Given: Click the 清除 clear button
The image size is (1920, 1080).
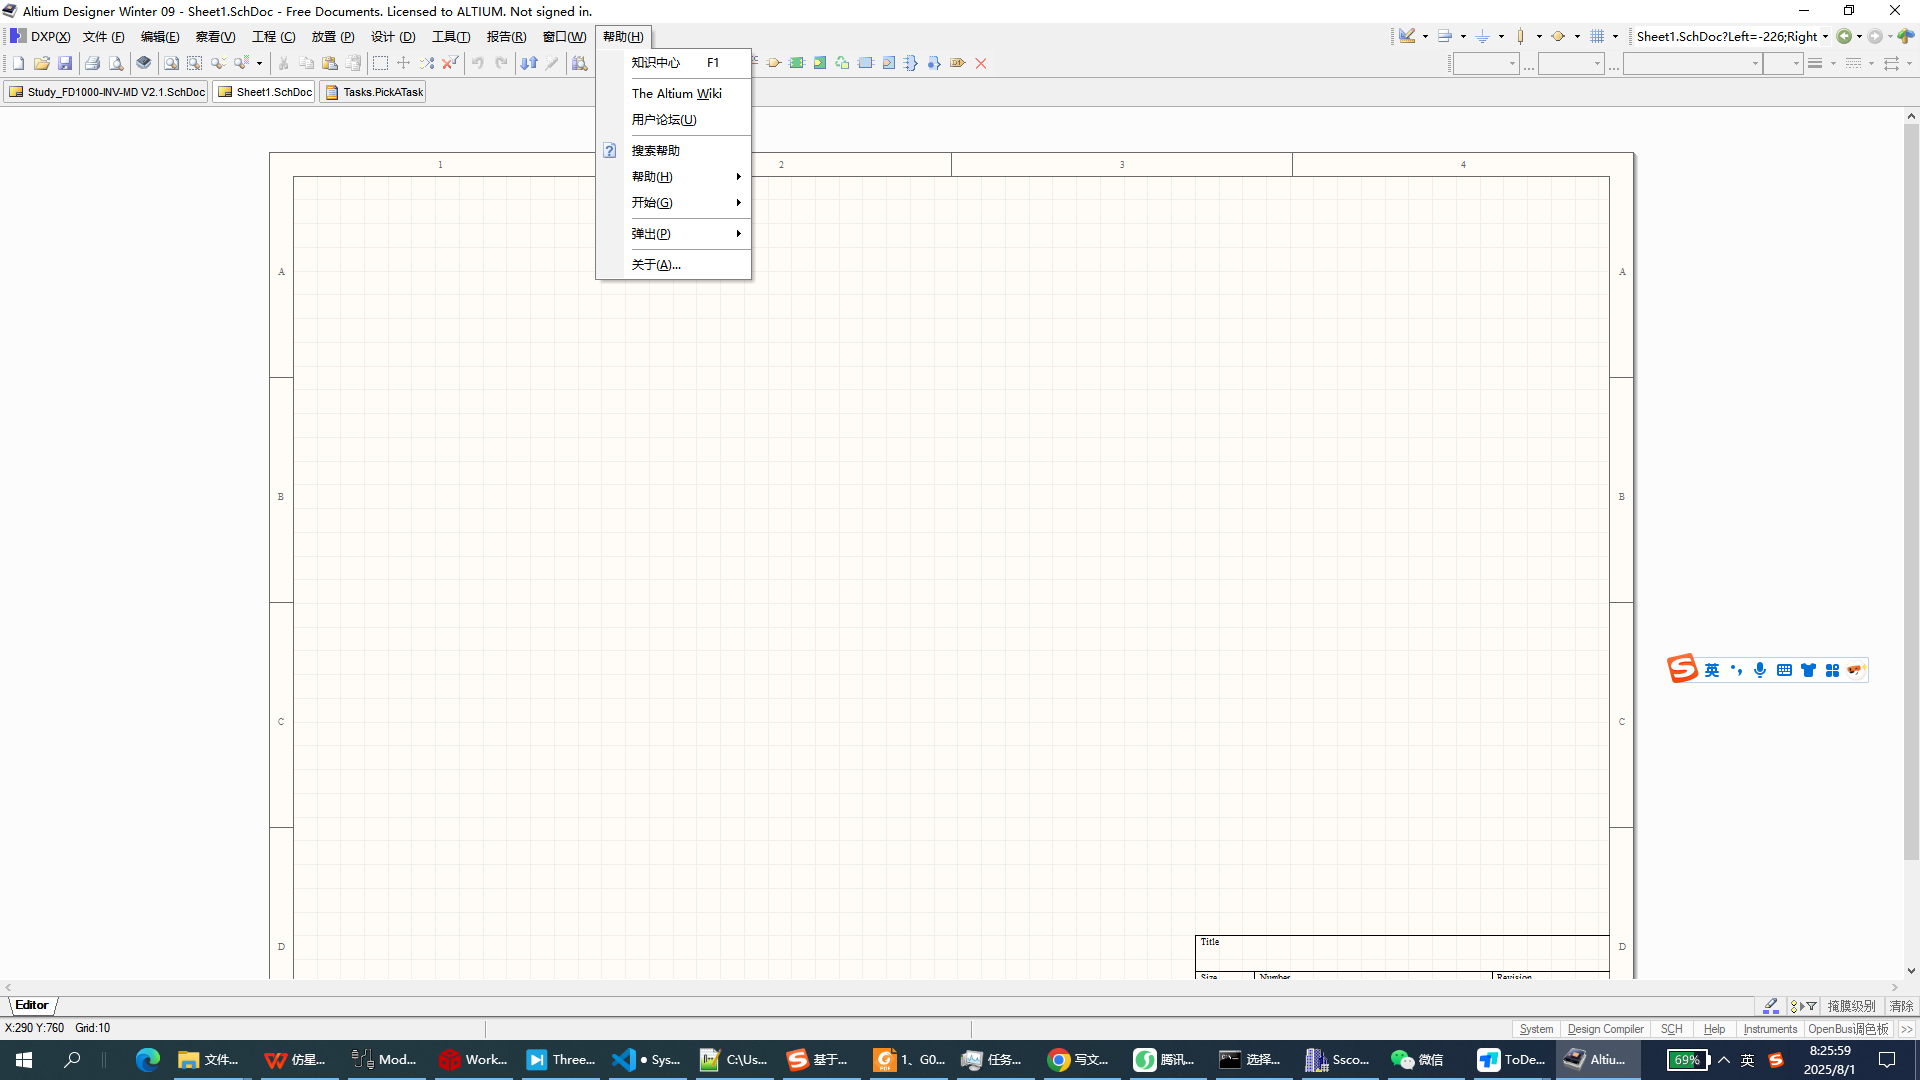Looking at the screenshot, I should tap(1902, 1006).
